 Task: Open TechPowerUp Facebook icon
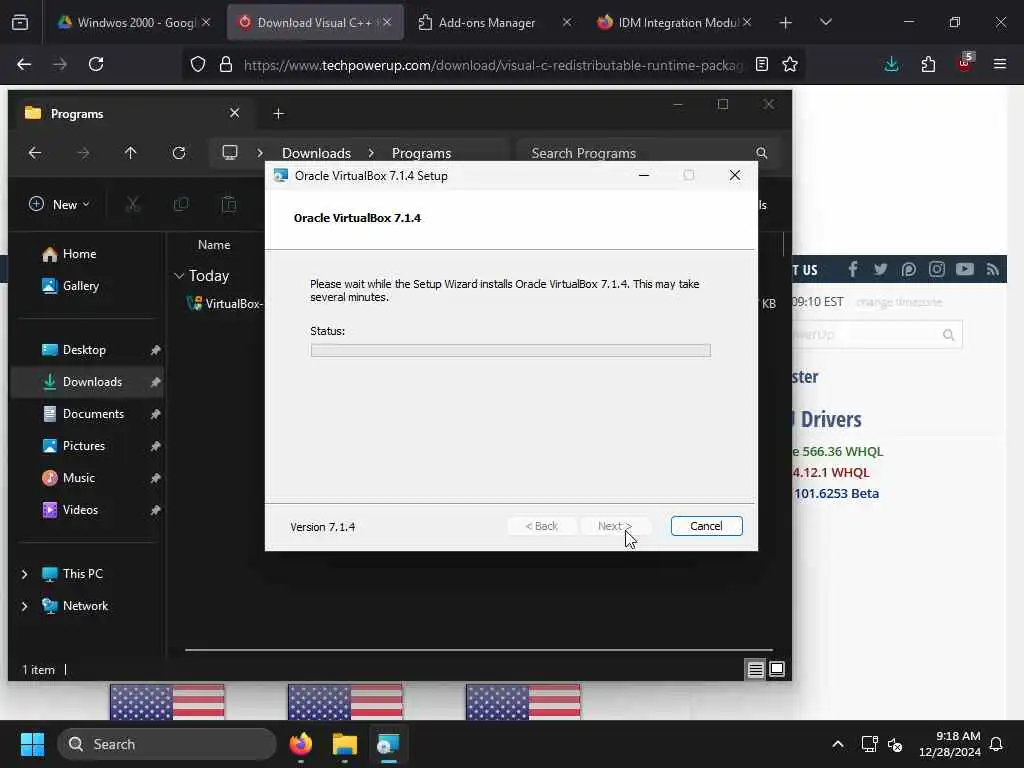coord(853,269)
